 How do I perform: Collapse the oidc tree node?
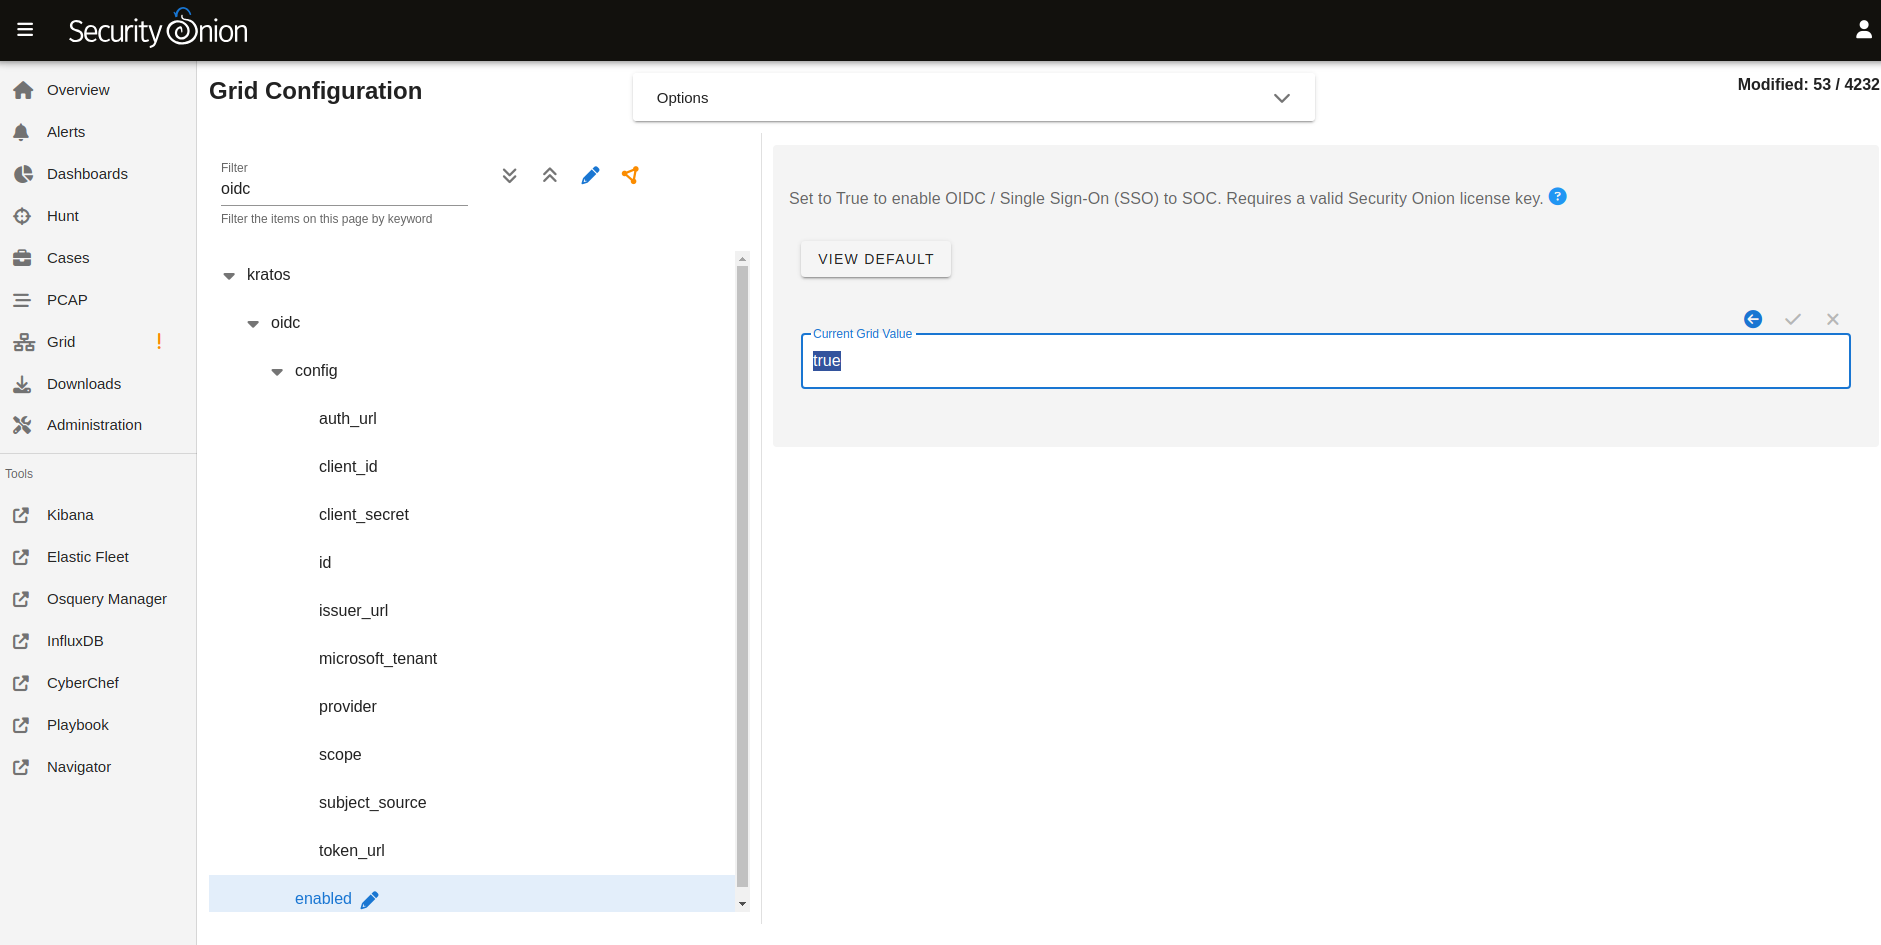(253, 323)
